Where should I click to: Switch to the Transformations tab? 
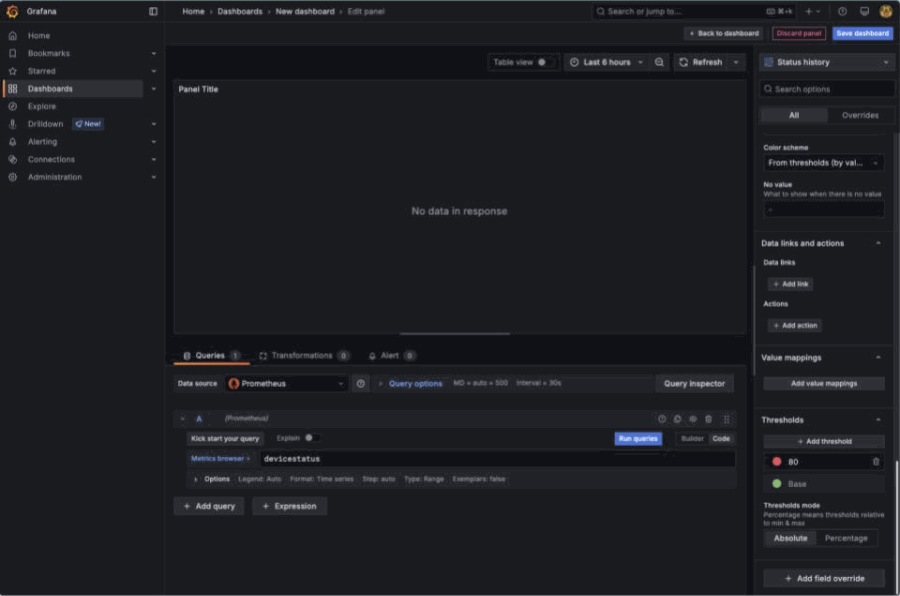click(x=303, y=355)
